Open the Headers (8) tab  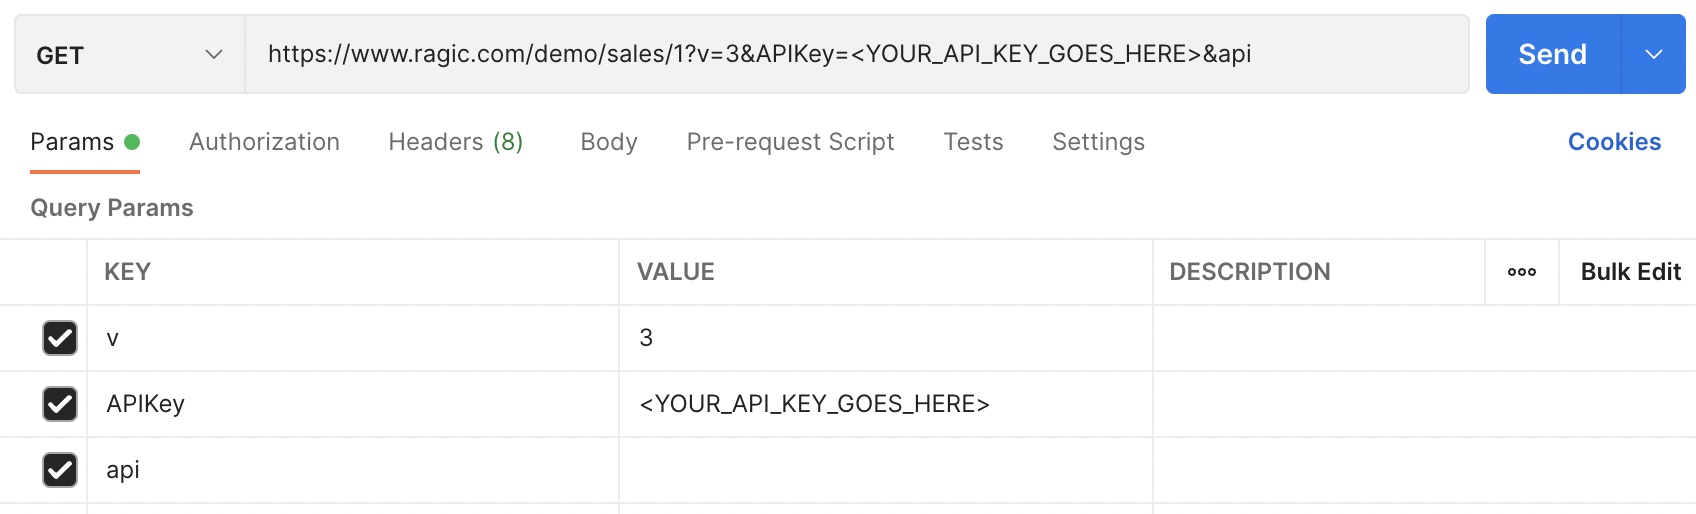point(455,142)
